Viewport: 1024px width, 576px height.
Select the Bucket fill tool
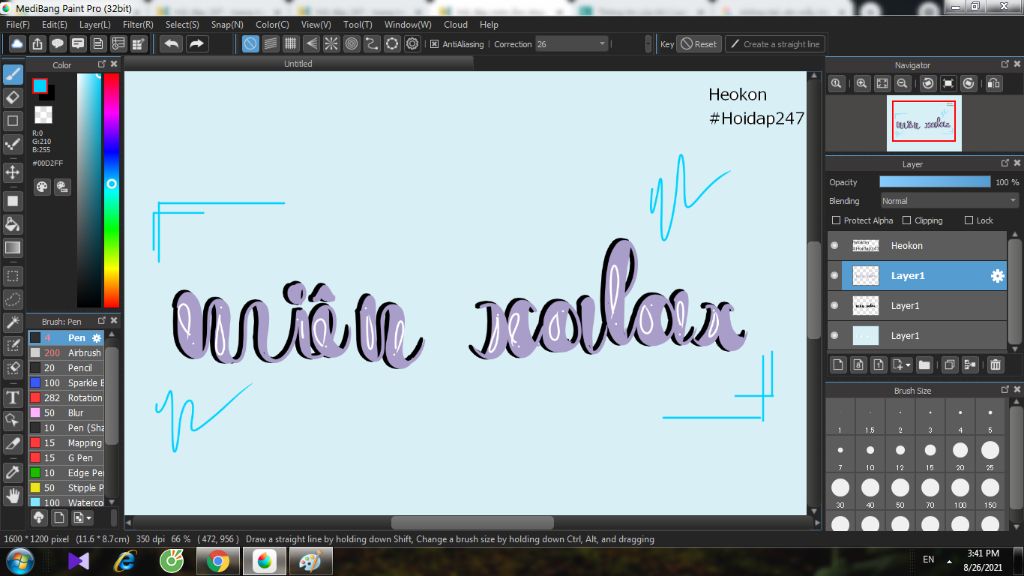[13, 225]
